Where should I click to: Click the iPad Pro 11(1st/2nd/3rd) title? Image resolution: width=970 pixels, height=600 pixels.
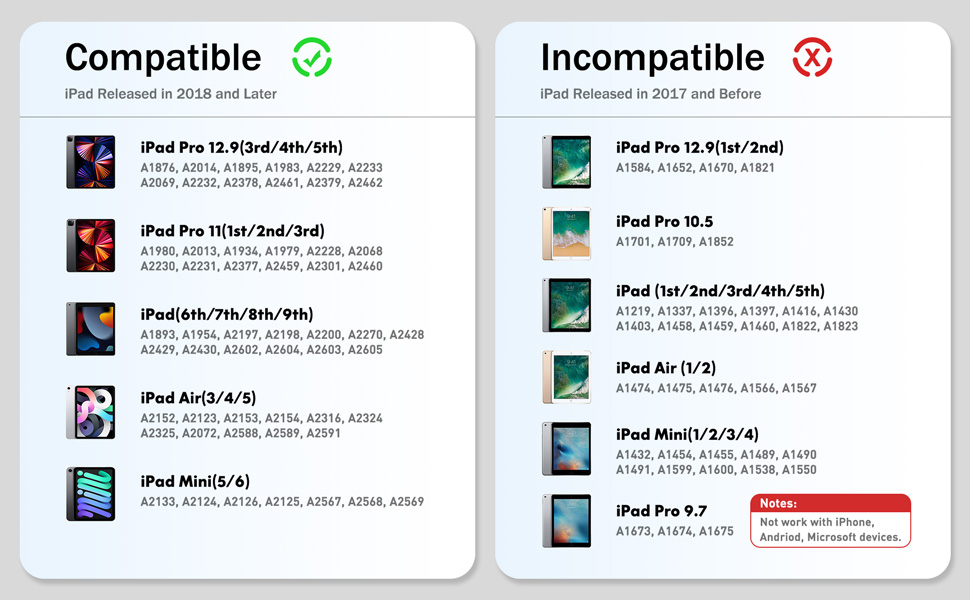tap(232, 231)
